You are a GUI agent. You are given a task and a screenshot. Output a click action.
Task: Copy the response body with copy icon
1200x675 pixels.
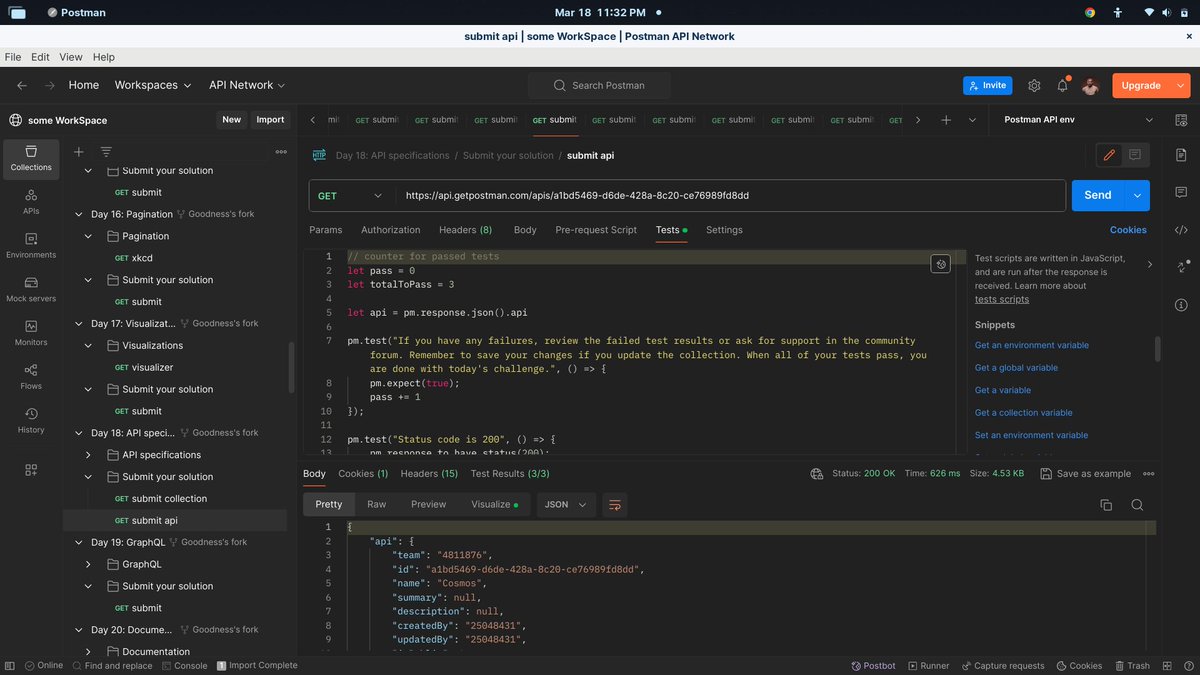1106,505
